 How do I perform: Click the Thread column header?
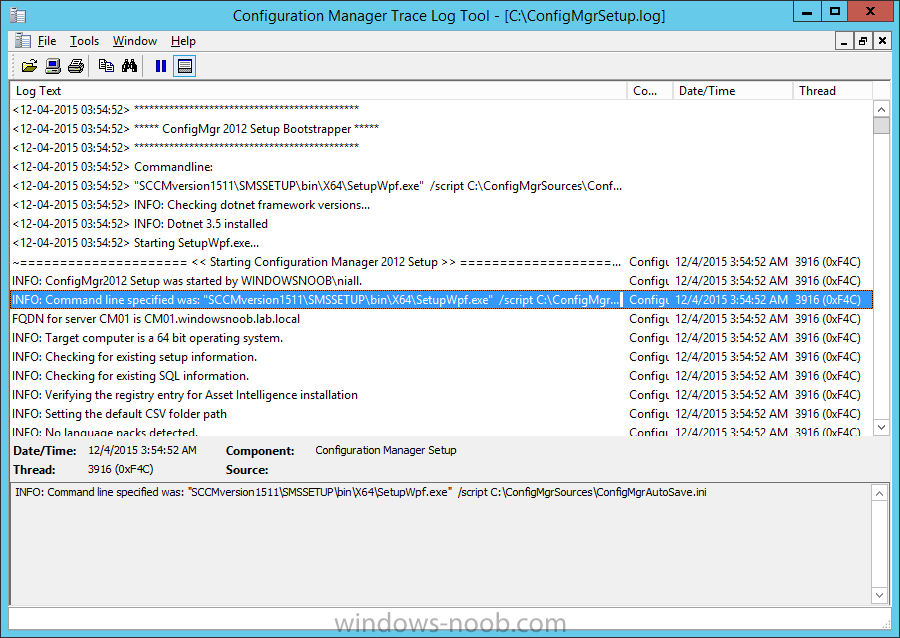click(833, 91)
